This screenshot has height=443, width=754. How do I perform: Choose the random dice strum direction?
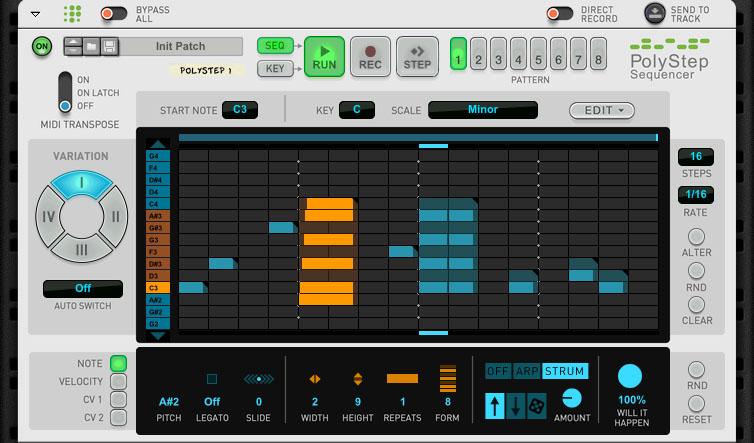click(536, 405)
